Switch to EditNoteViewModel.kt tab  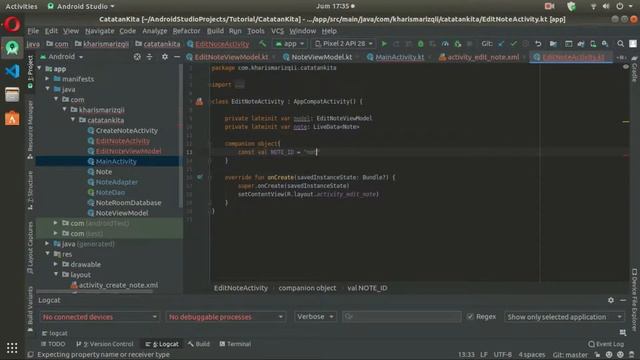point(231,57)
